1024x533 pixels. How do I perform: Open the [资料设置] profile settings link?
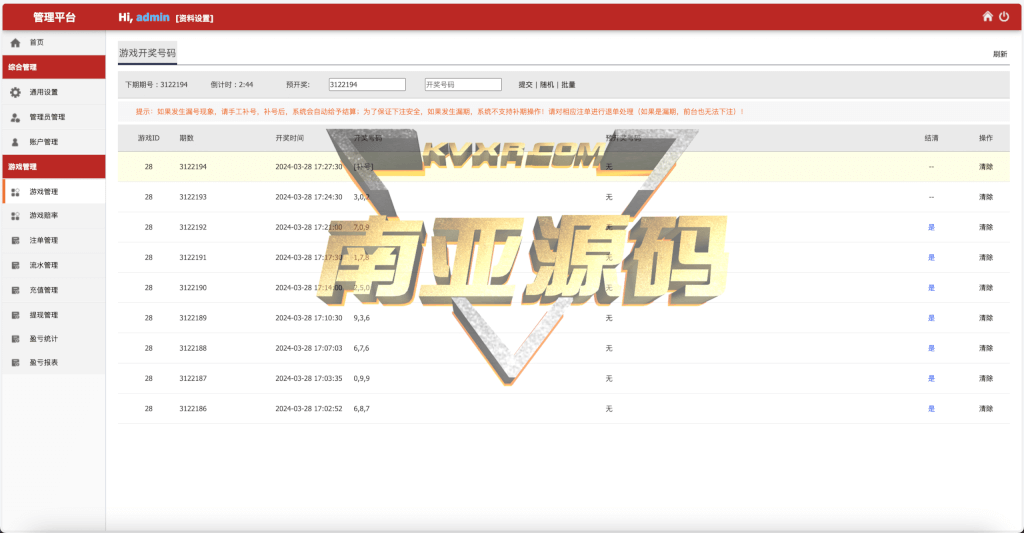point(195,18)
